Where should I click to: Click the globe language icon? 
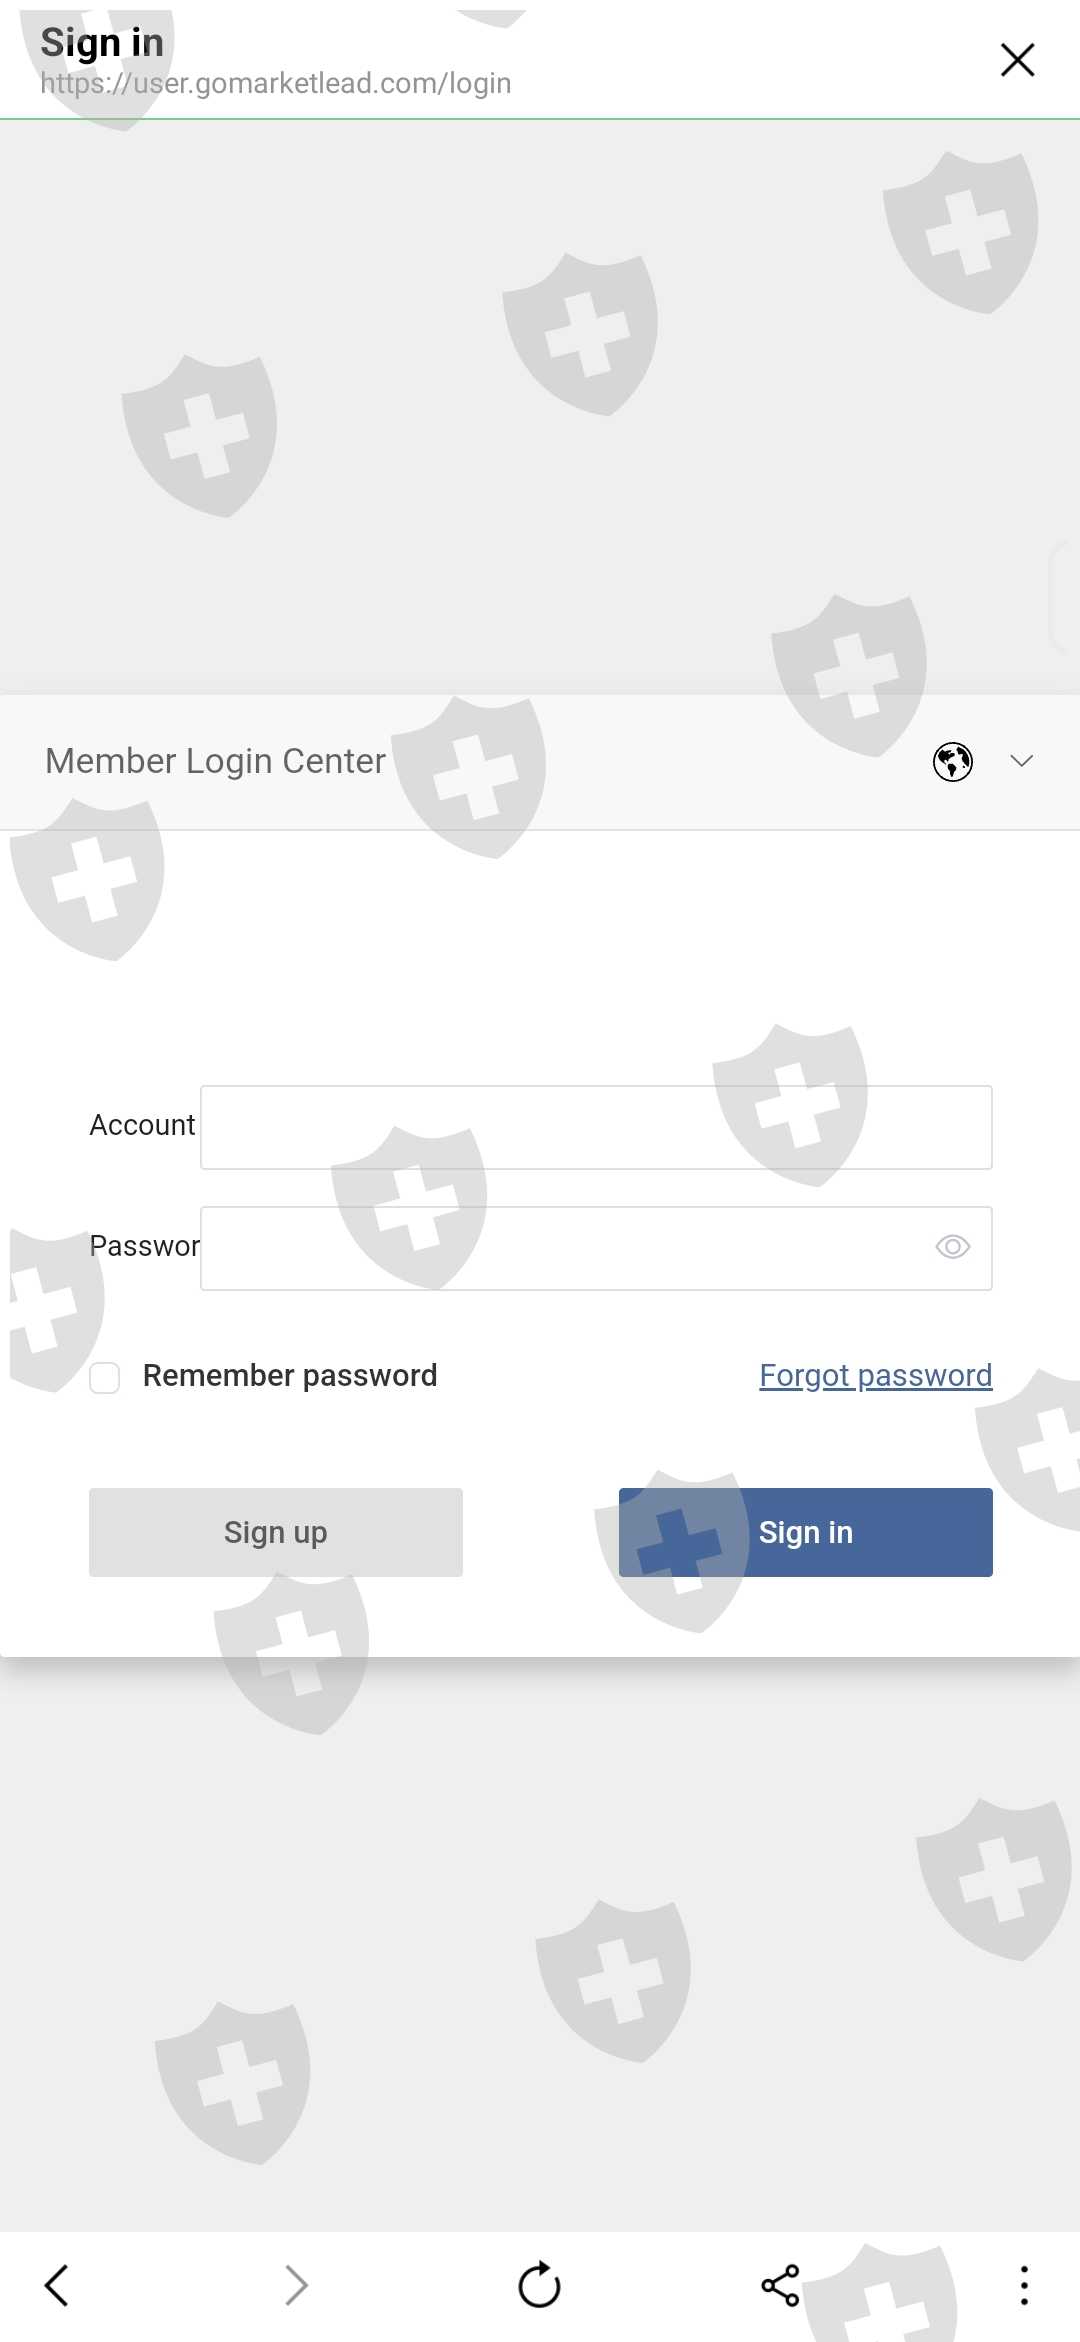click(x=952, y=762)
